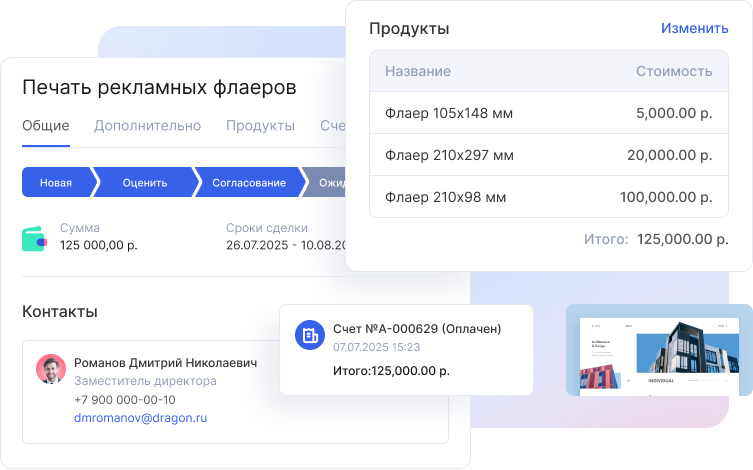Select the Новая deal stage

[x=56, y=183]
